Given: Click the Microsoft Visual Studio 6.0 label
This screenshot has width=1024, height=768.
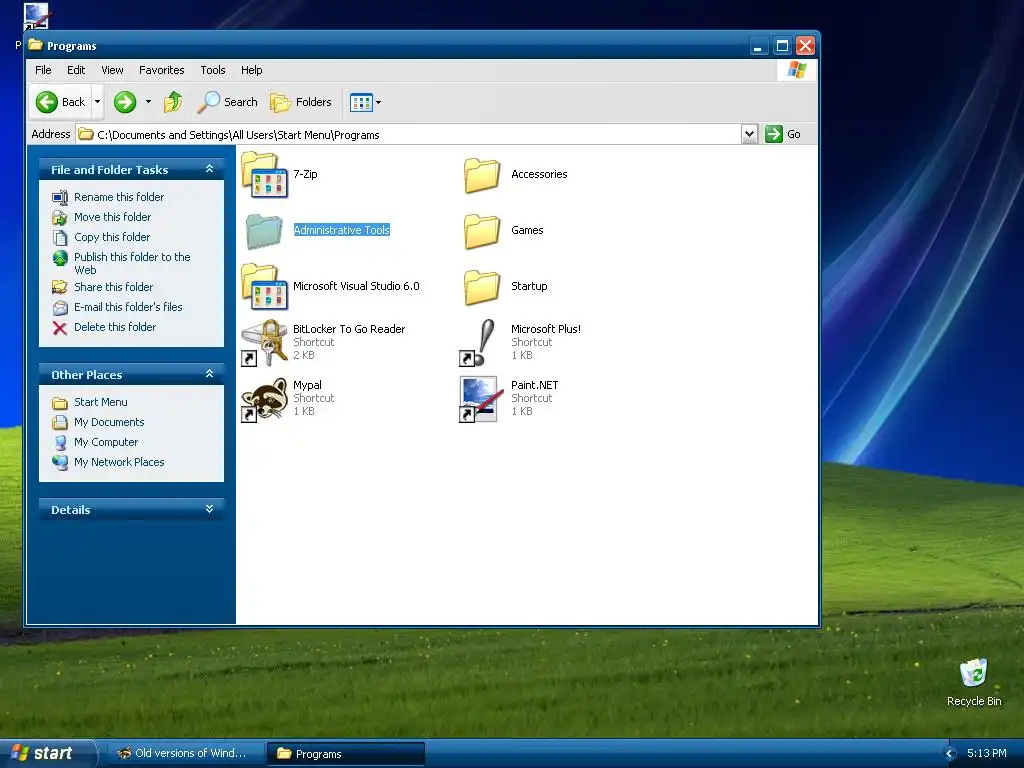Looking at the screenshot, I should pos(356,286).
